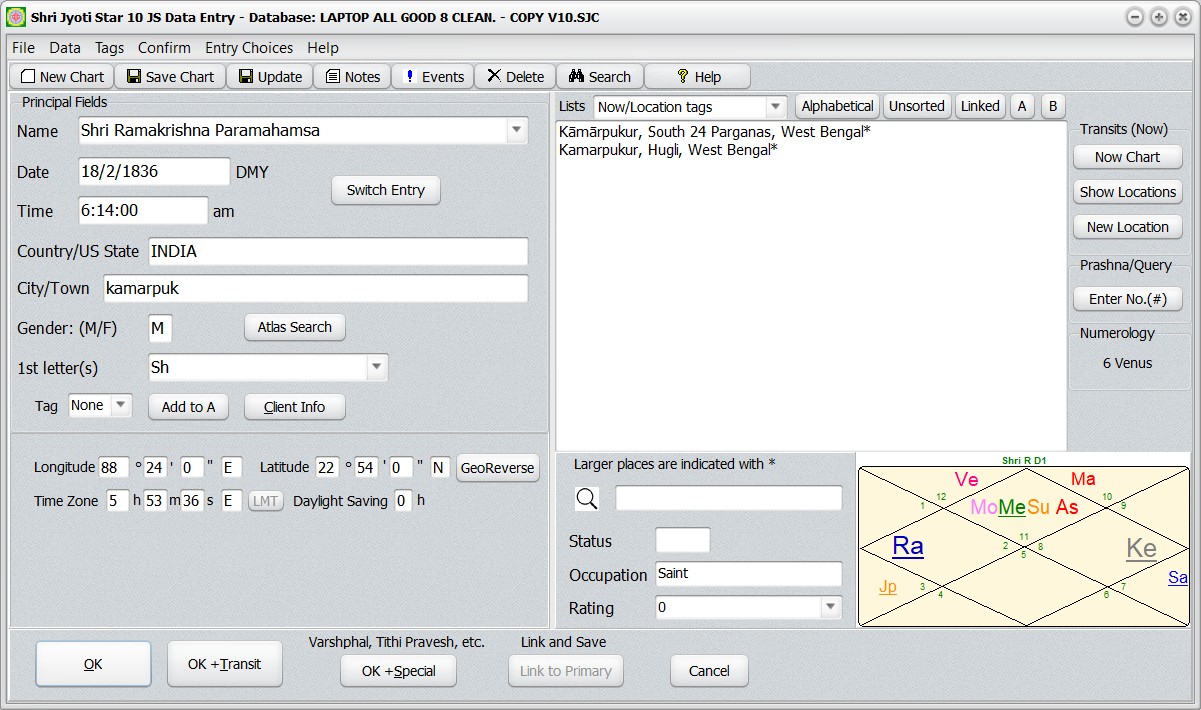Click the OK +Transit button
The width and height of the screenshot is (1201, 710).
[225, 664]
